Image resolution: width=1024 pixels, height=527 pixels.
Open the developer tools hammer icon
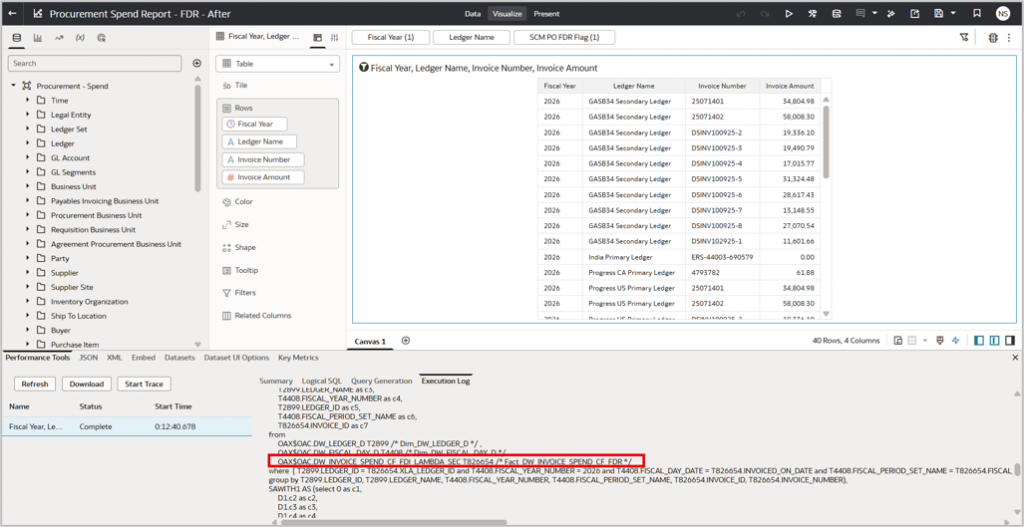[x=812, y=13]
